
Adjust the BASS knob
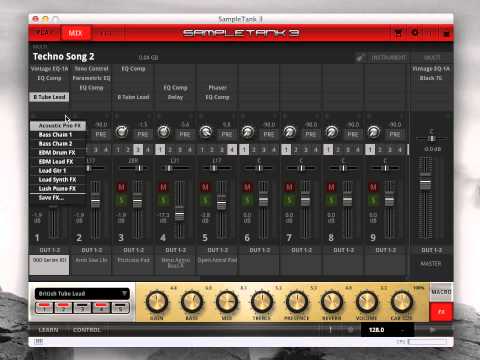[192, 301]
